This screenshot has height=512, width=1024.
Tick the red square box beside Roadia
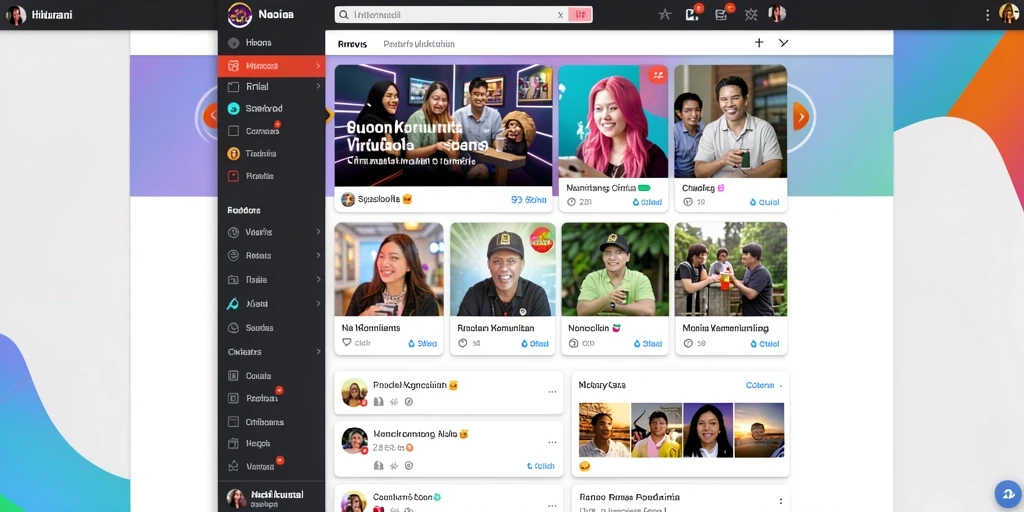[x=233, y=176]
